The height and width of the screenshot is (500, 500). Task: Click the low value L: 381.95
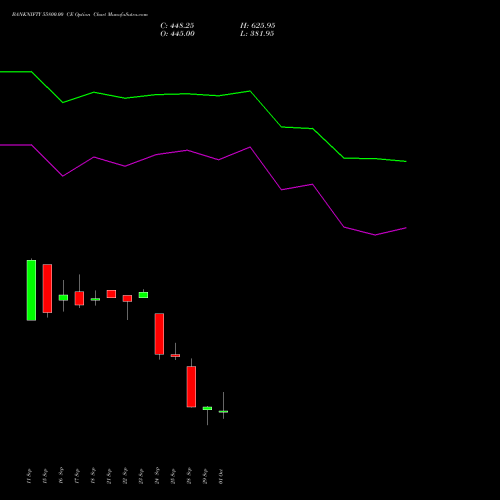click(257, 34)
